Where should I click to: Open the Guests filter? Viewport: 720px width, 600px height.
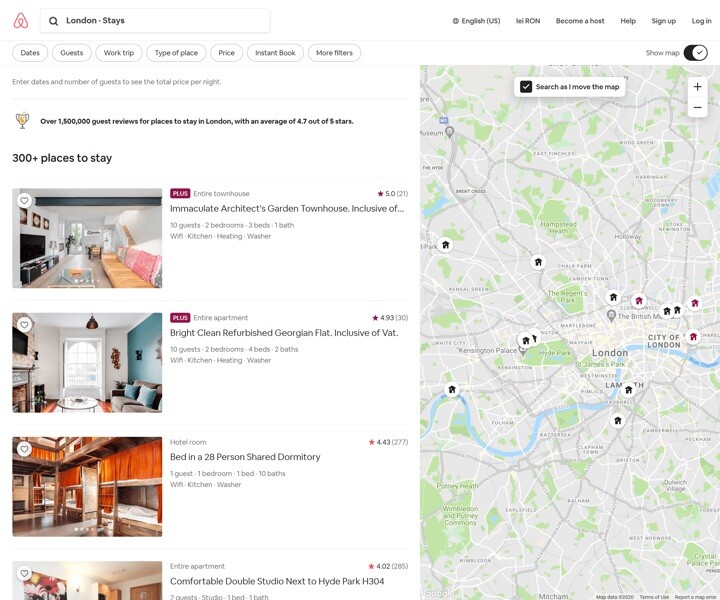(x=72, y=53)
